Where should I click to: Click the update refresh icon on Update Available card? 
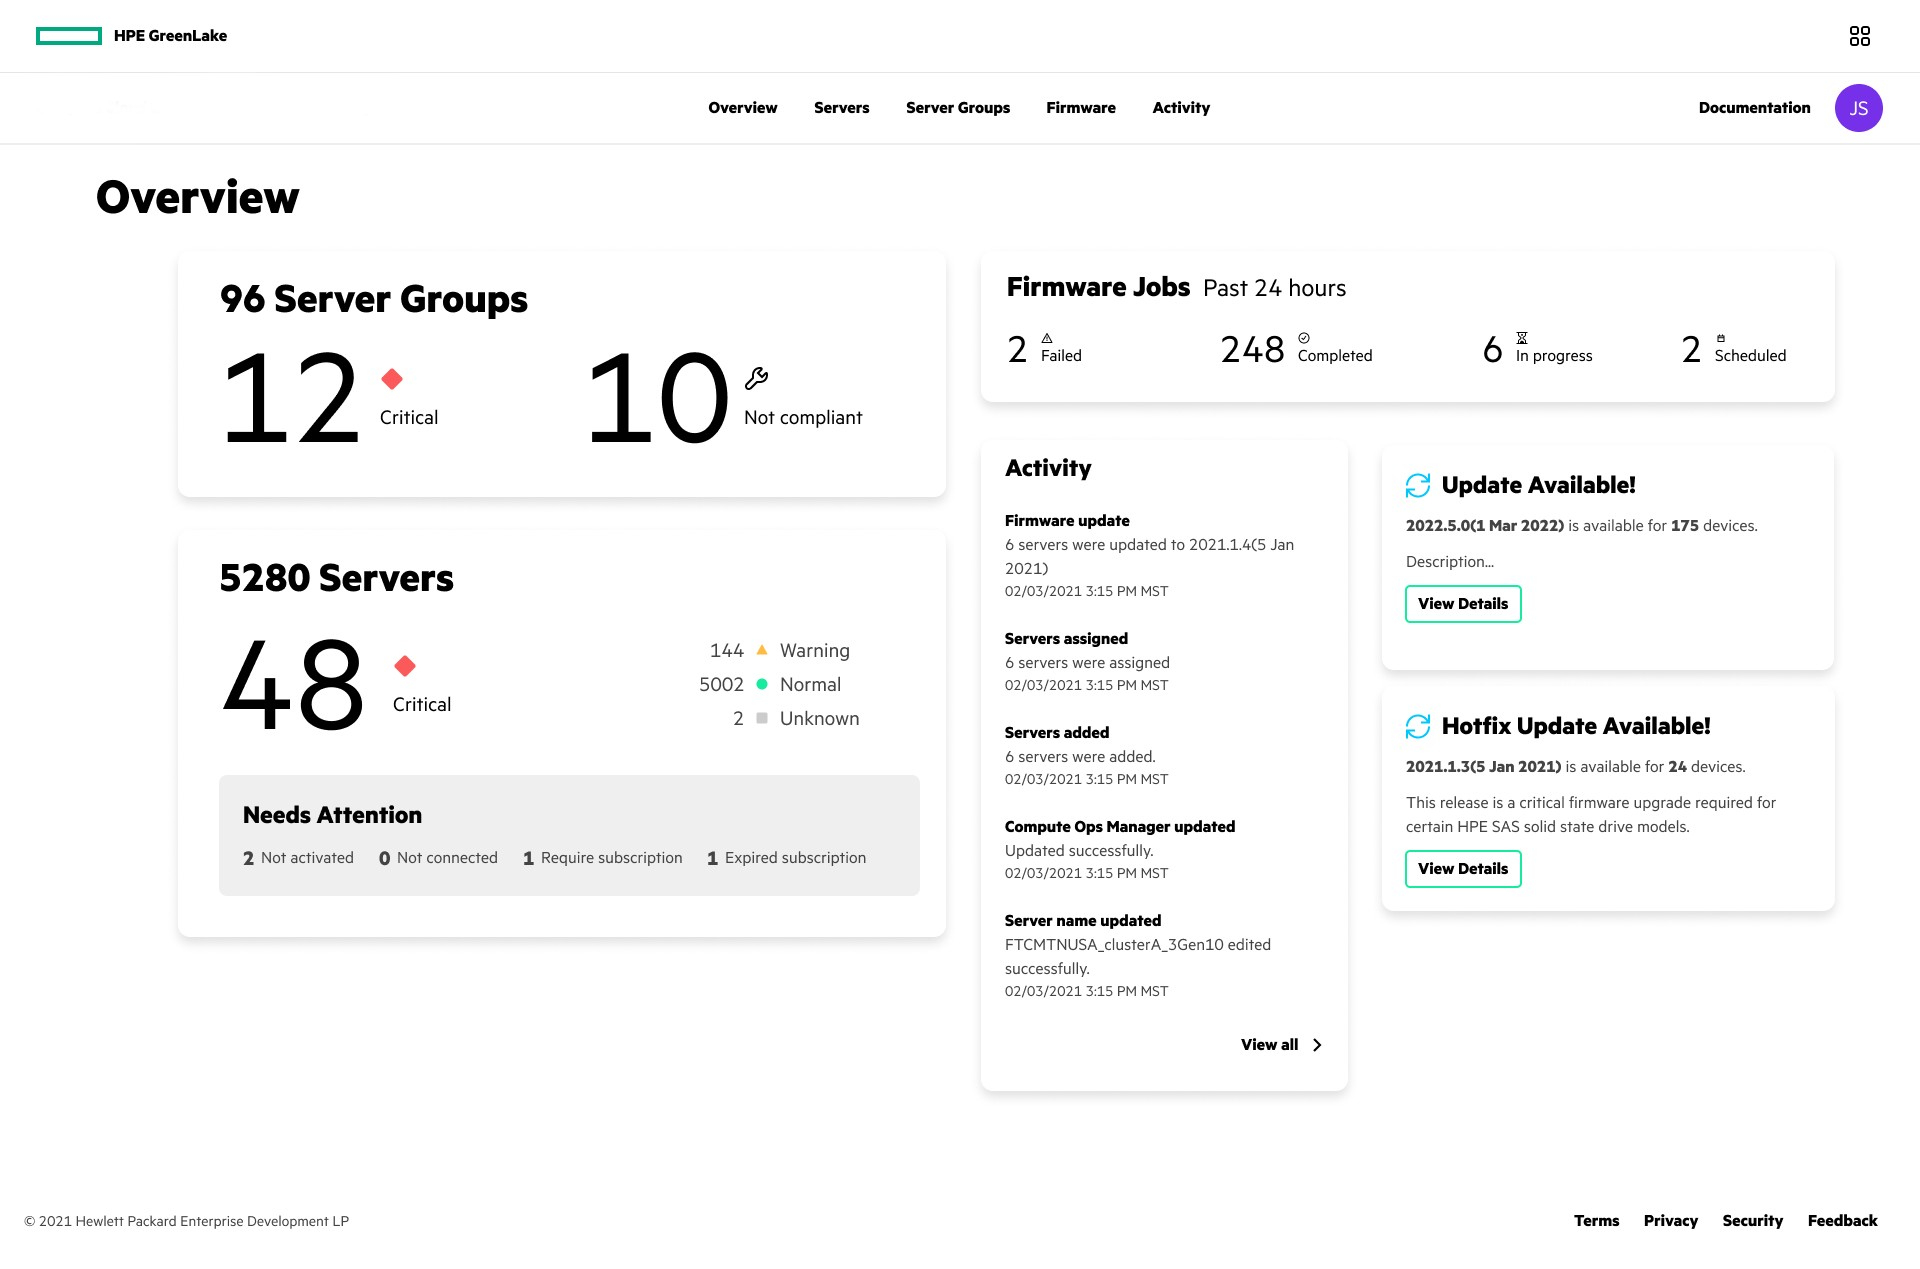coord(1417,485)
